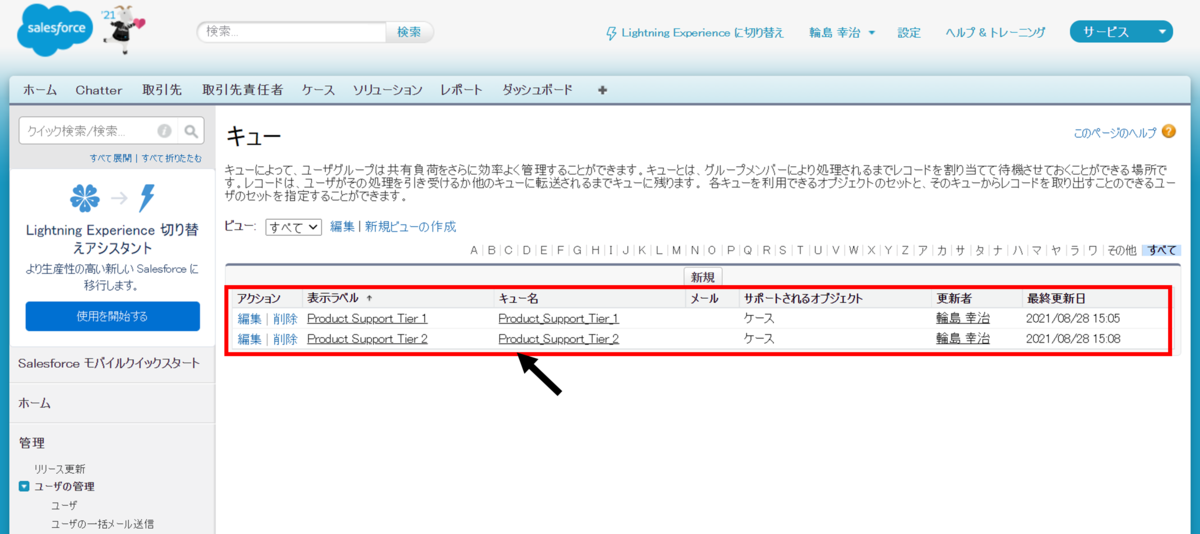The width and height of the screenshot is (1200, 534).
Task: Open ユーザ in sidebar tree
Action: point(64,505)
